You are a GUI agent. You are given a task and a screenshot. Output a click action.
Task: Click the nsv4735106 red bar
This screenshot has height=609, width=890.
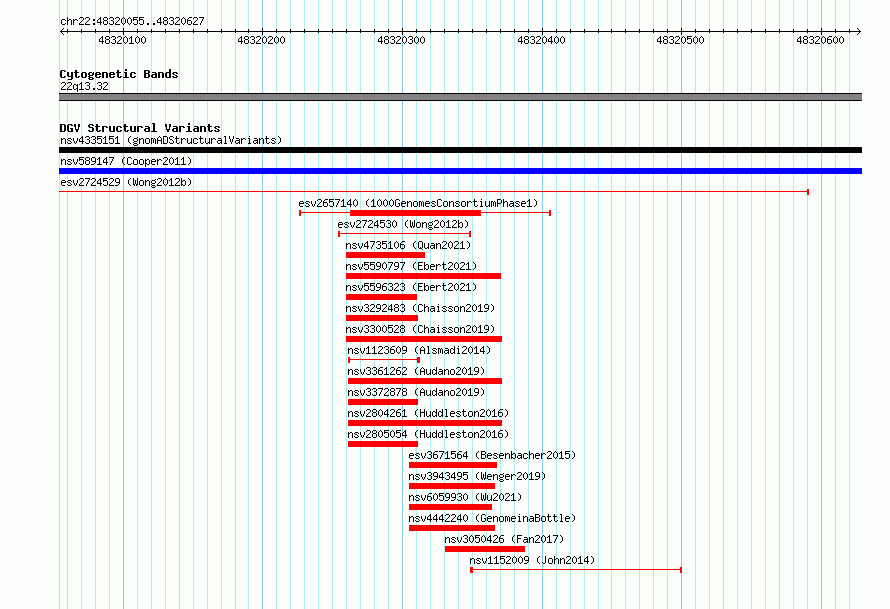(385, 255)
